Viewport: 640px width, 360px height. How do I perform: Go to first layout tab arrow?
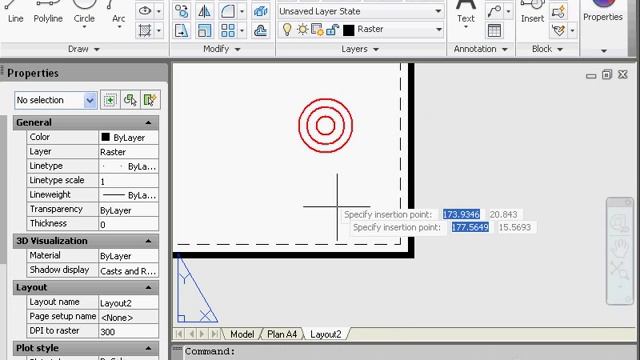coord(179,334)
